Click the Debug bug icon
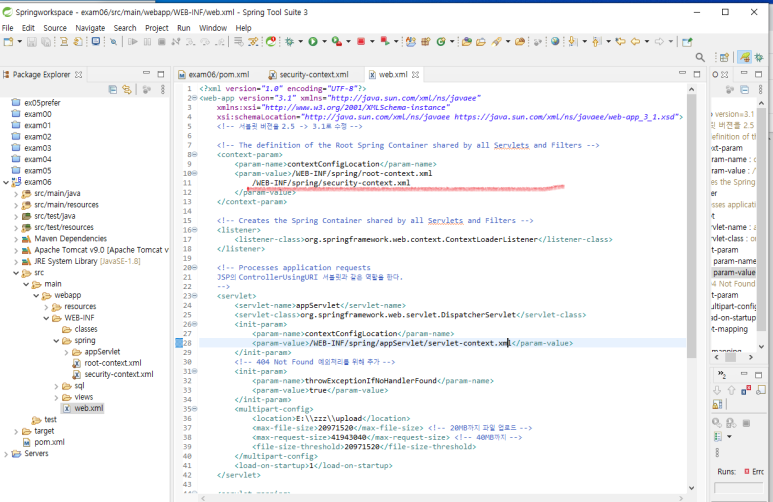 (x=289, y=42)
